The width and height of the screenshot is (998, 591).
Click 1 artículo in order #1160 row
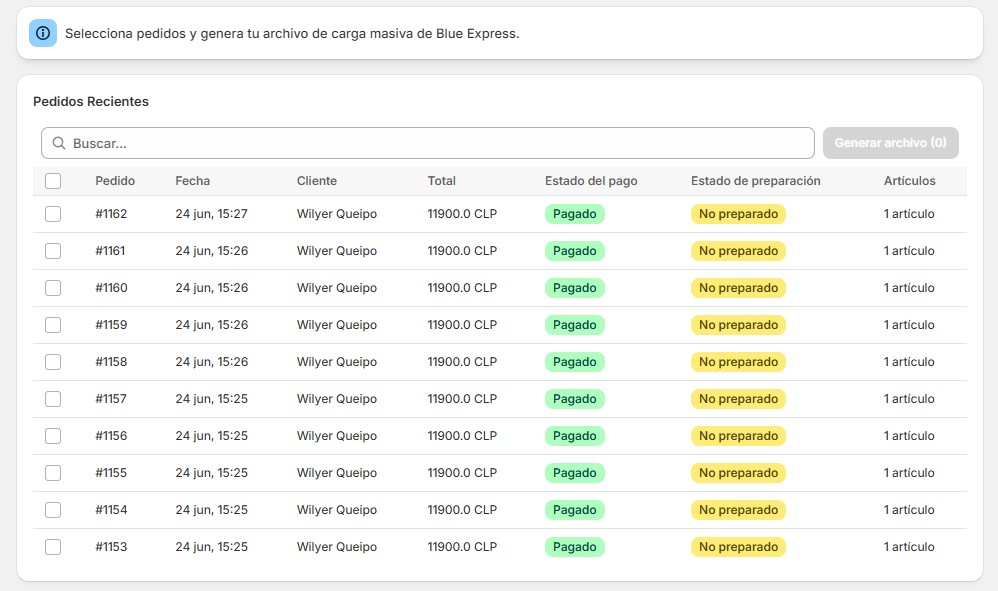click(x=909, y=288)
